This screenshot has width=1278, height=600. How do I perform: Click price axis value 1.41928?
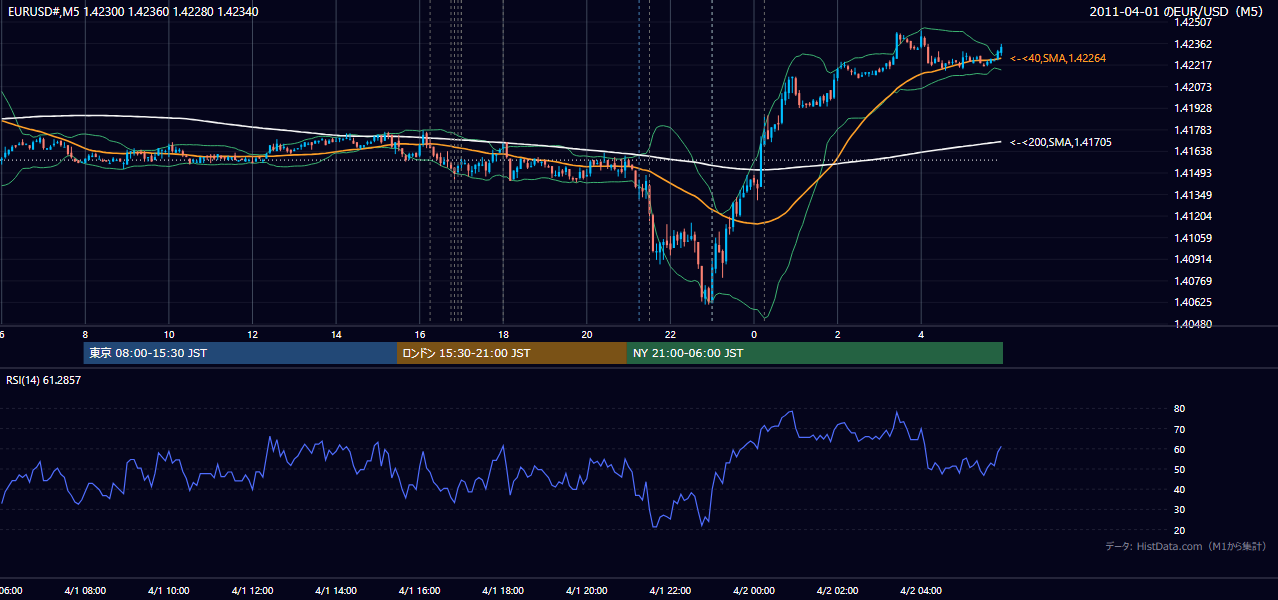[x=1193, y=108]
